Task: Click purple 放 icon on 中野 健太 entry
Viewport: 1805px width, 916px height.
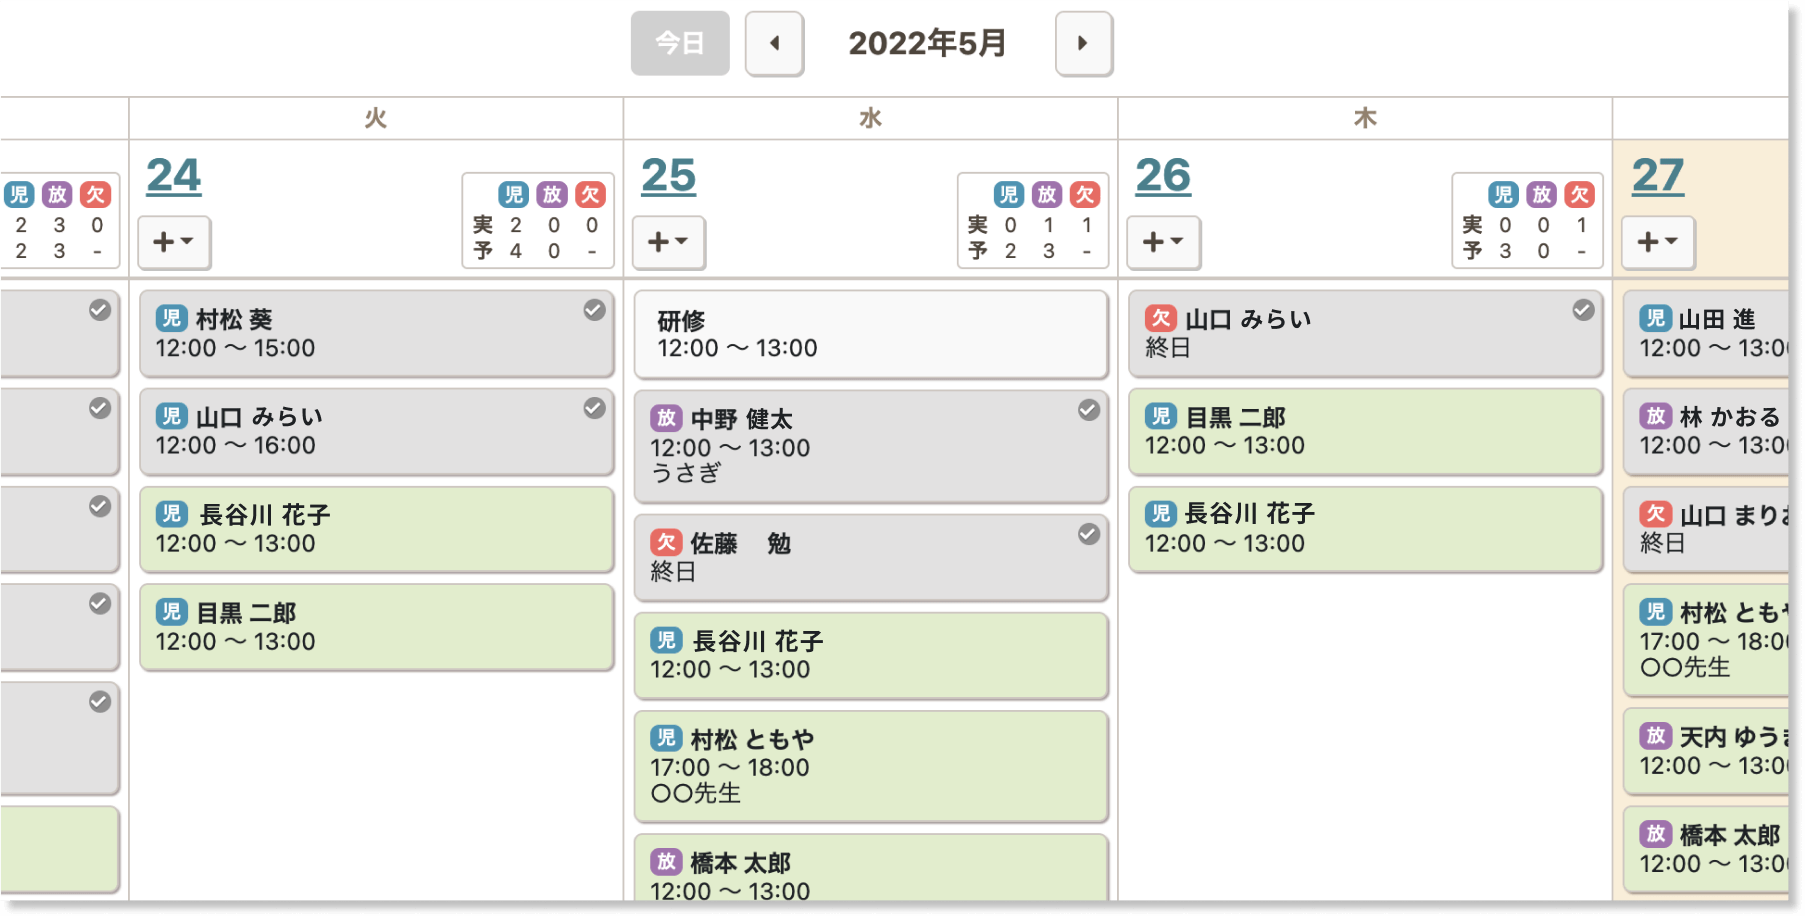Action: [x=666, y=418]
